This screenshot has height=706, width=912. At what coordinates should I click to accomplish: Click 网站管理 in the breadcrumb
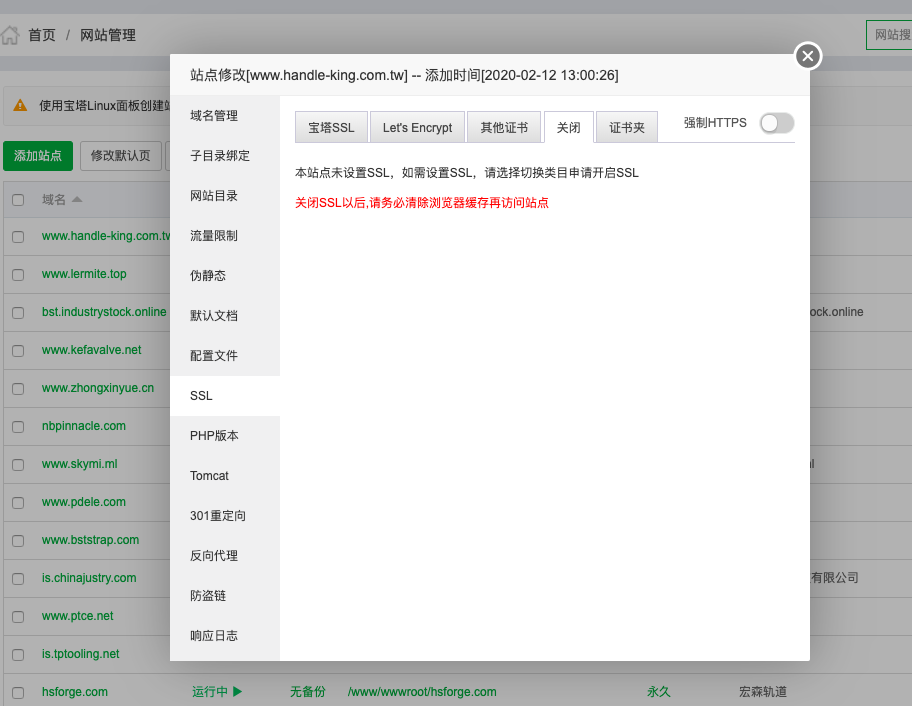point(108,36)
